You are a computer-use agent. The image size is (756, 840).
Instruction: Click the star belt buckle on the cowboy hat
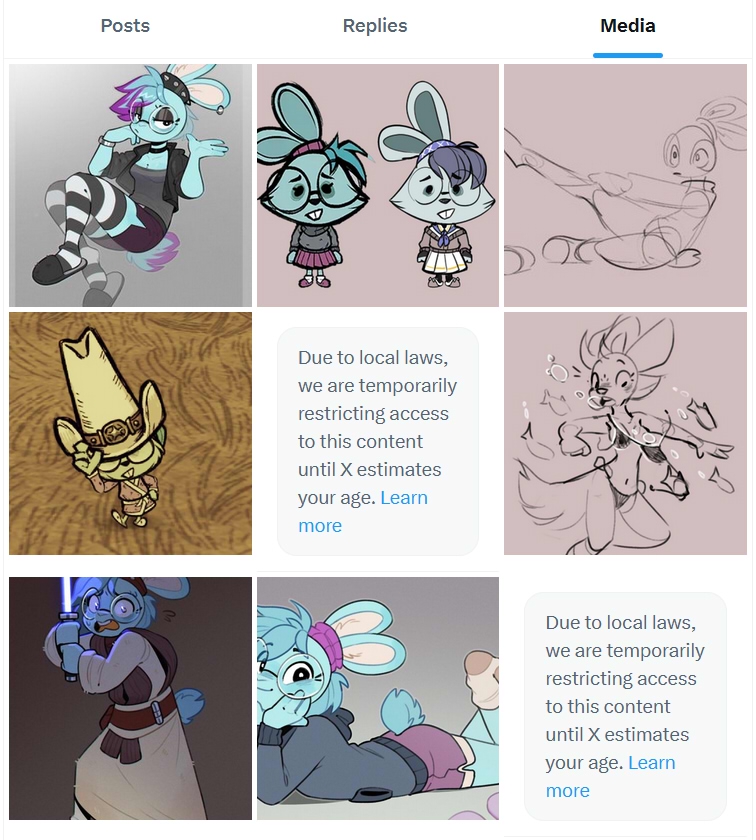point(114,431)
